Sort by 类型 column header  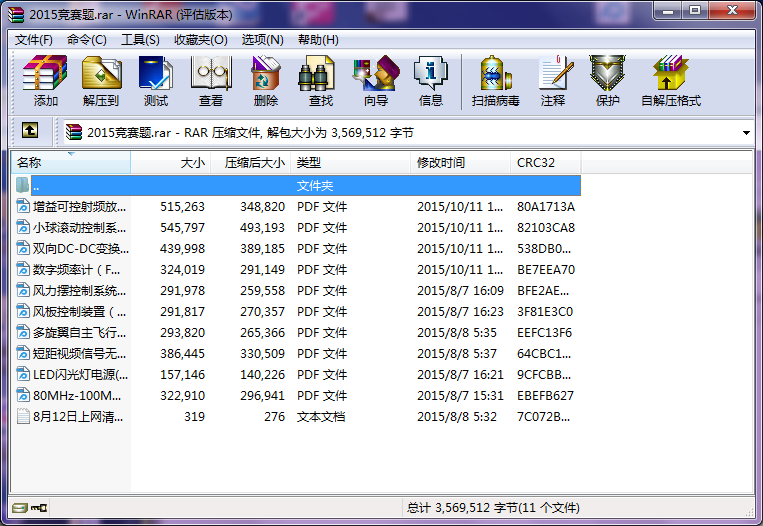(x=351, y=163)
